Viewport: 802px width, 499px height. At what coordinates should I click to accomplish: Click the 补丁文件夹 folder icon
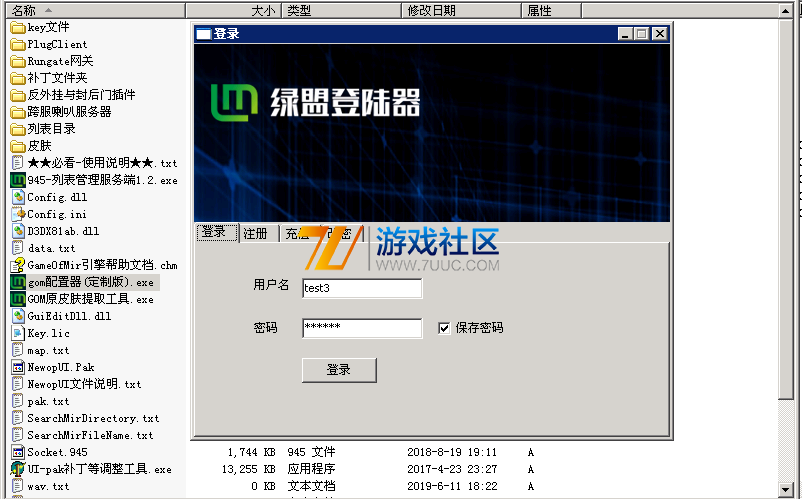[18, 78]
